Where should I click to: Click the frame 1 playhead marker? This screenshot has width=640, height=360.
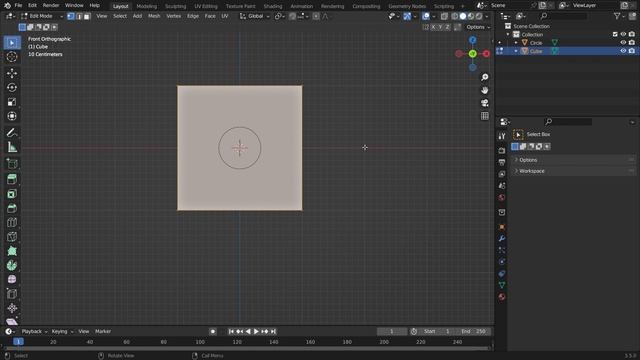click(18, 342)
